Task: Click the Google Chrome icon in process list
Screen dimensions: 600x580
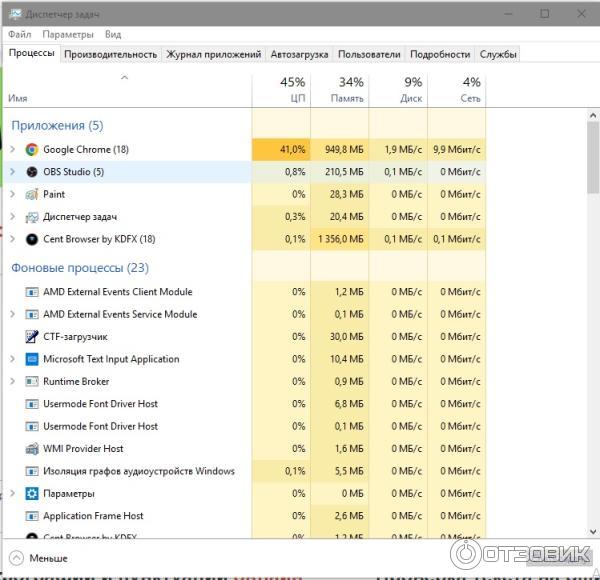Action: [32, 150]
